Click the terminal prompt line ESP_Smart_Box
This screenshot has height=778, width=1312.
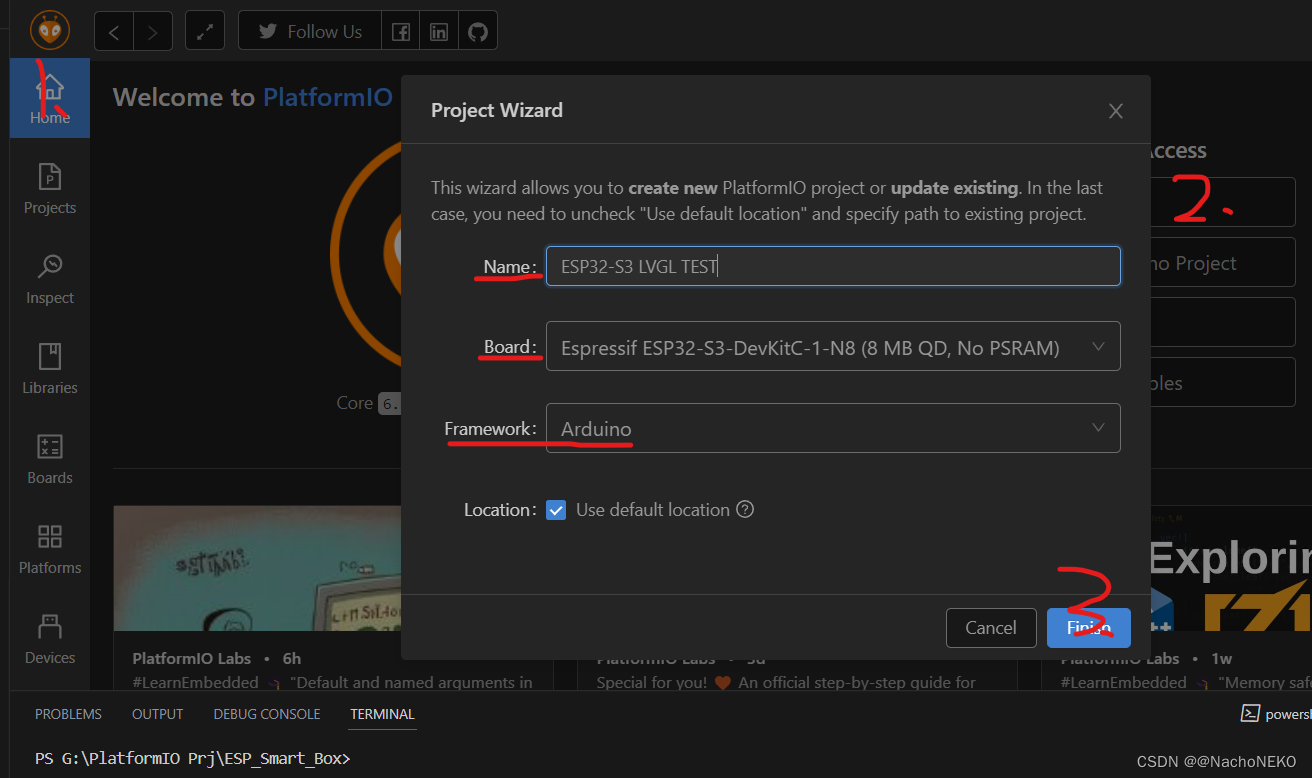193,759
